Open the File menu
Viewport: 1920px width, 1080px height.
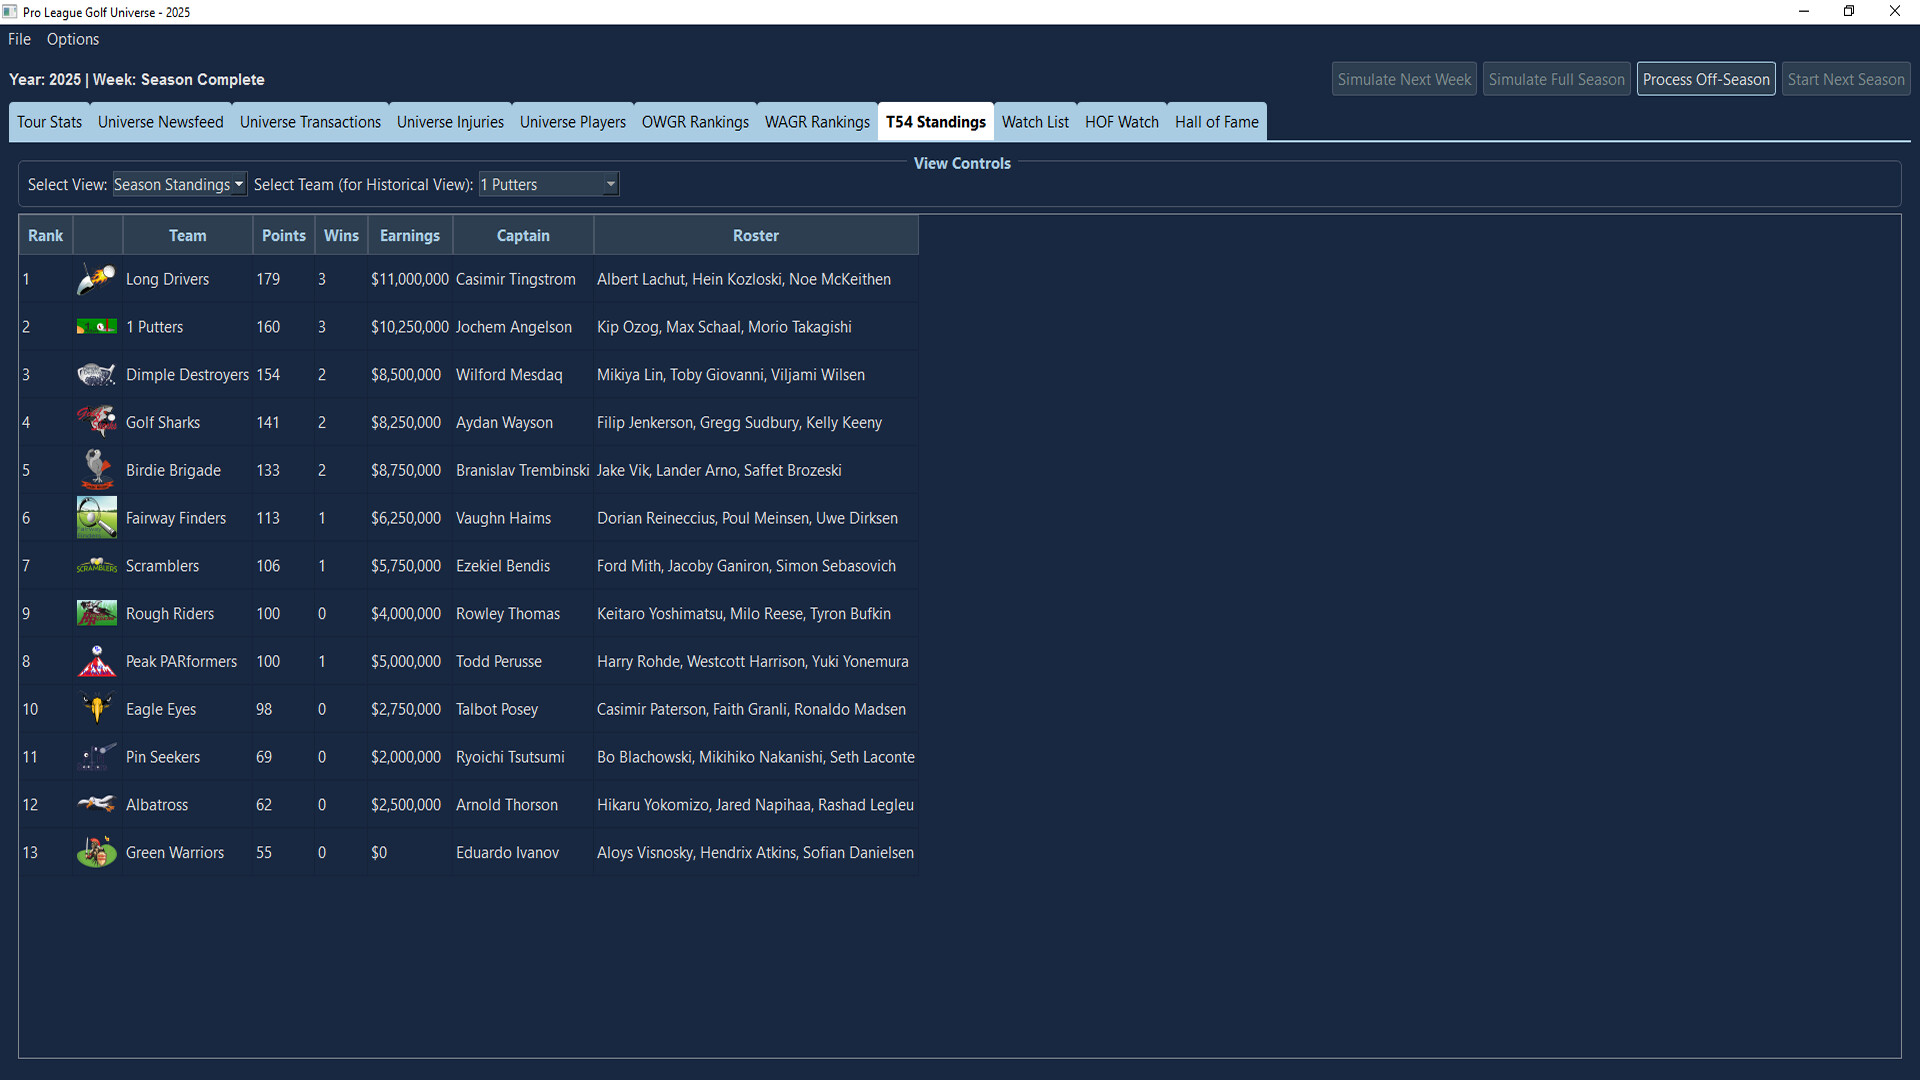[18, 39]
